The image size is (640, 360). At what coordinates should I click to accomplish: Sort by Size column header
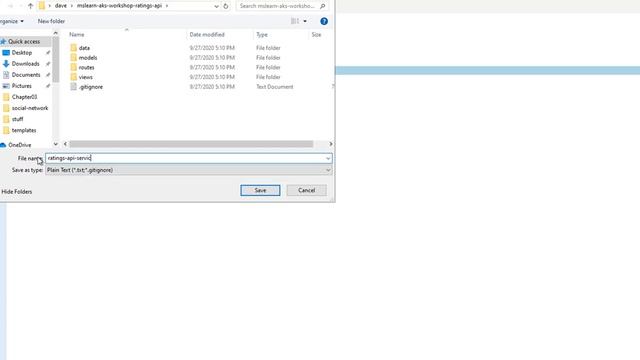pyautogui.click(x=316, y=35)
